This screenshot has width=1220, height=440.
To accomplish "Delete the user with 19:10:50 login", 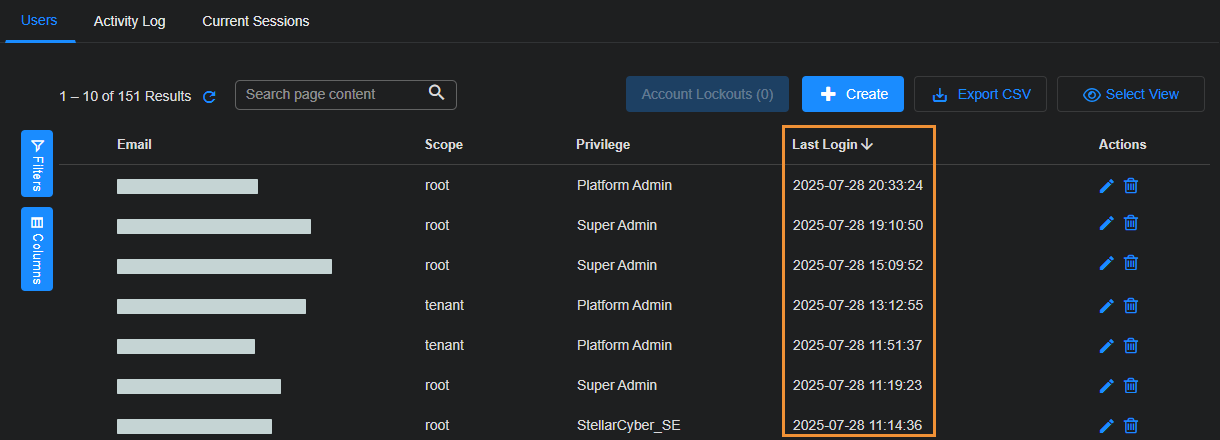I will click(x=1131, y=225).
